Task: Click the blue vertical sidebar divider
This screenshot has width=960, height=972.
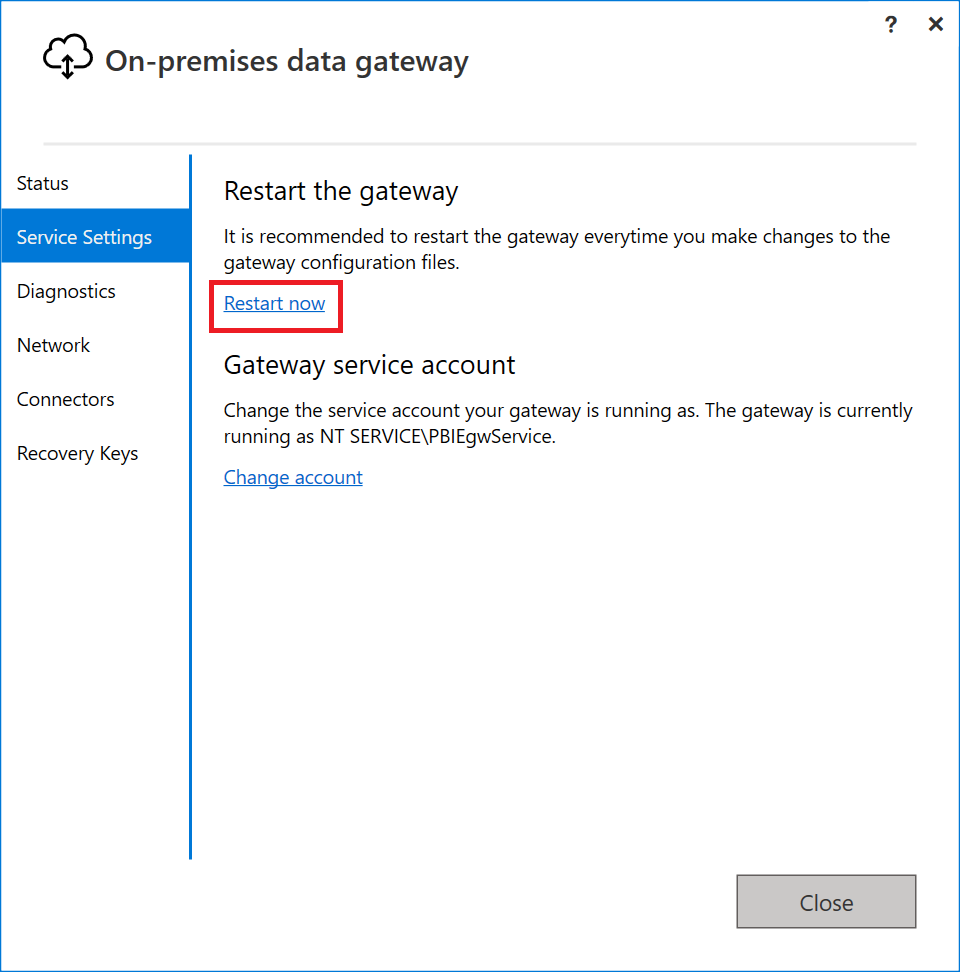Action: (x=190, y=500)
